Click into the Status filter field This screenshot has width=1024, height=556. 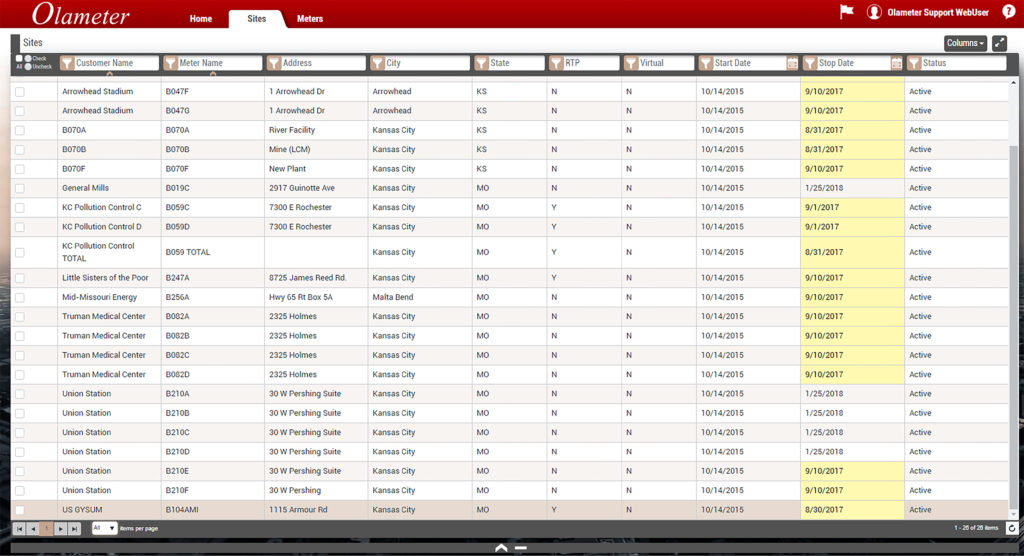963,63
